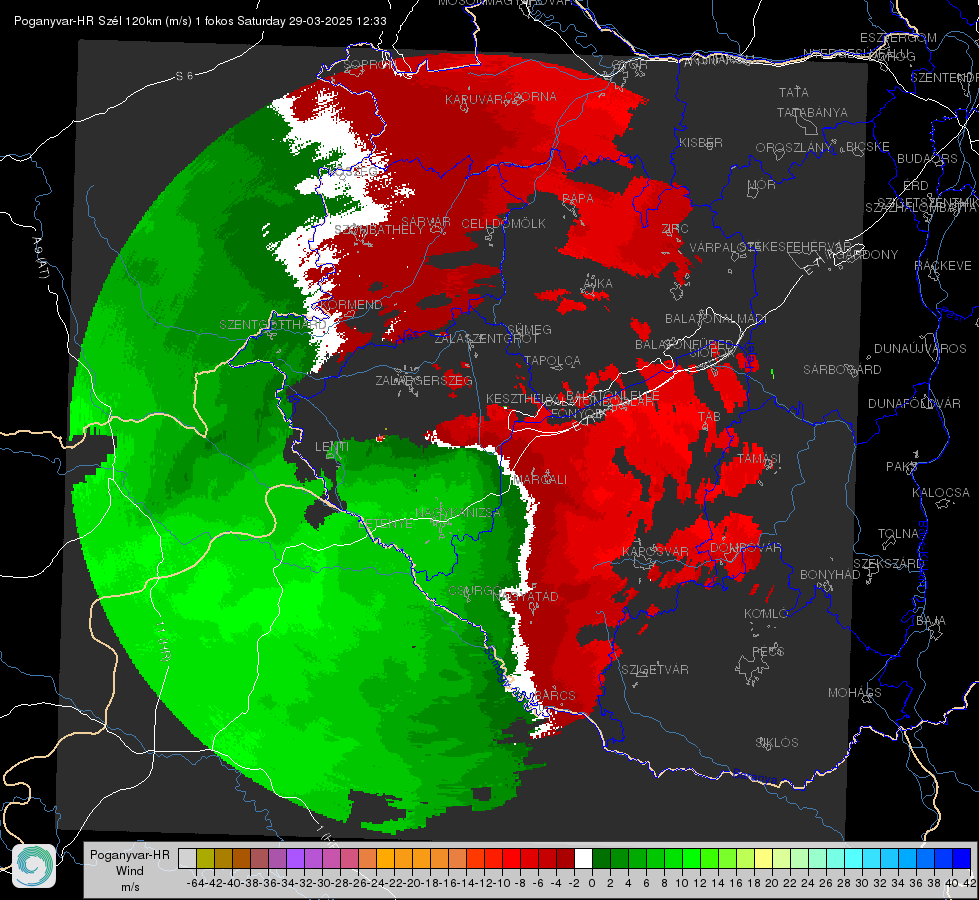Click the swirl logo icon beside the legend
This screenshot has width=979, height=900.
34,866
